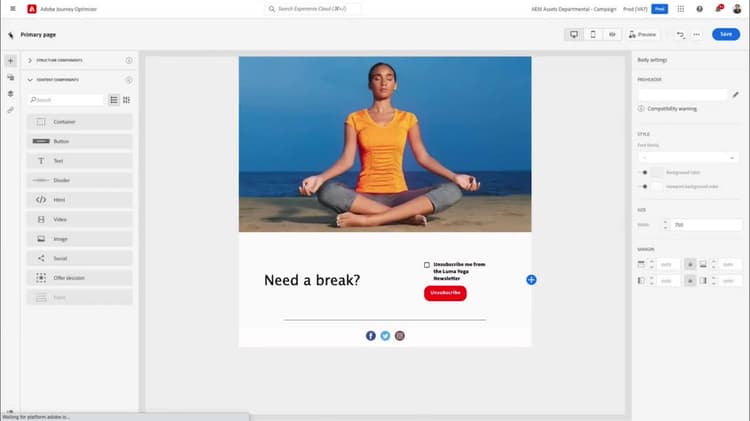Toggle the left-right margin link lock
The width and height of the screenshot is (750, 421).
pyautogui.click(x=690, y=281)
